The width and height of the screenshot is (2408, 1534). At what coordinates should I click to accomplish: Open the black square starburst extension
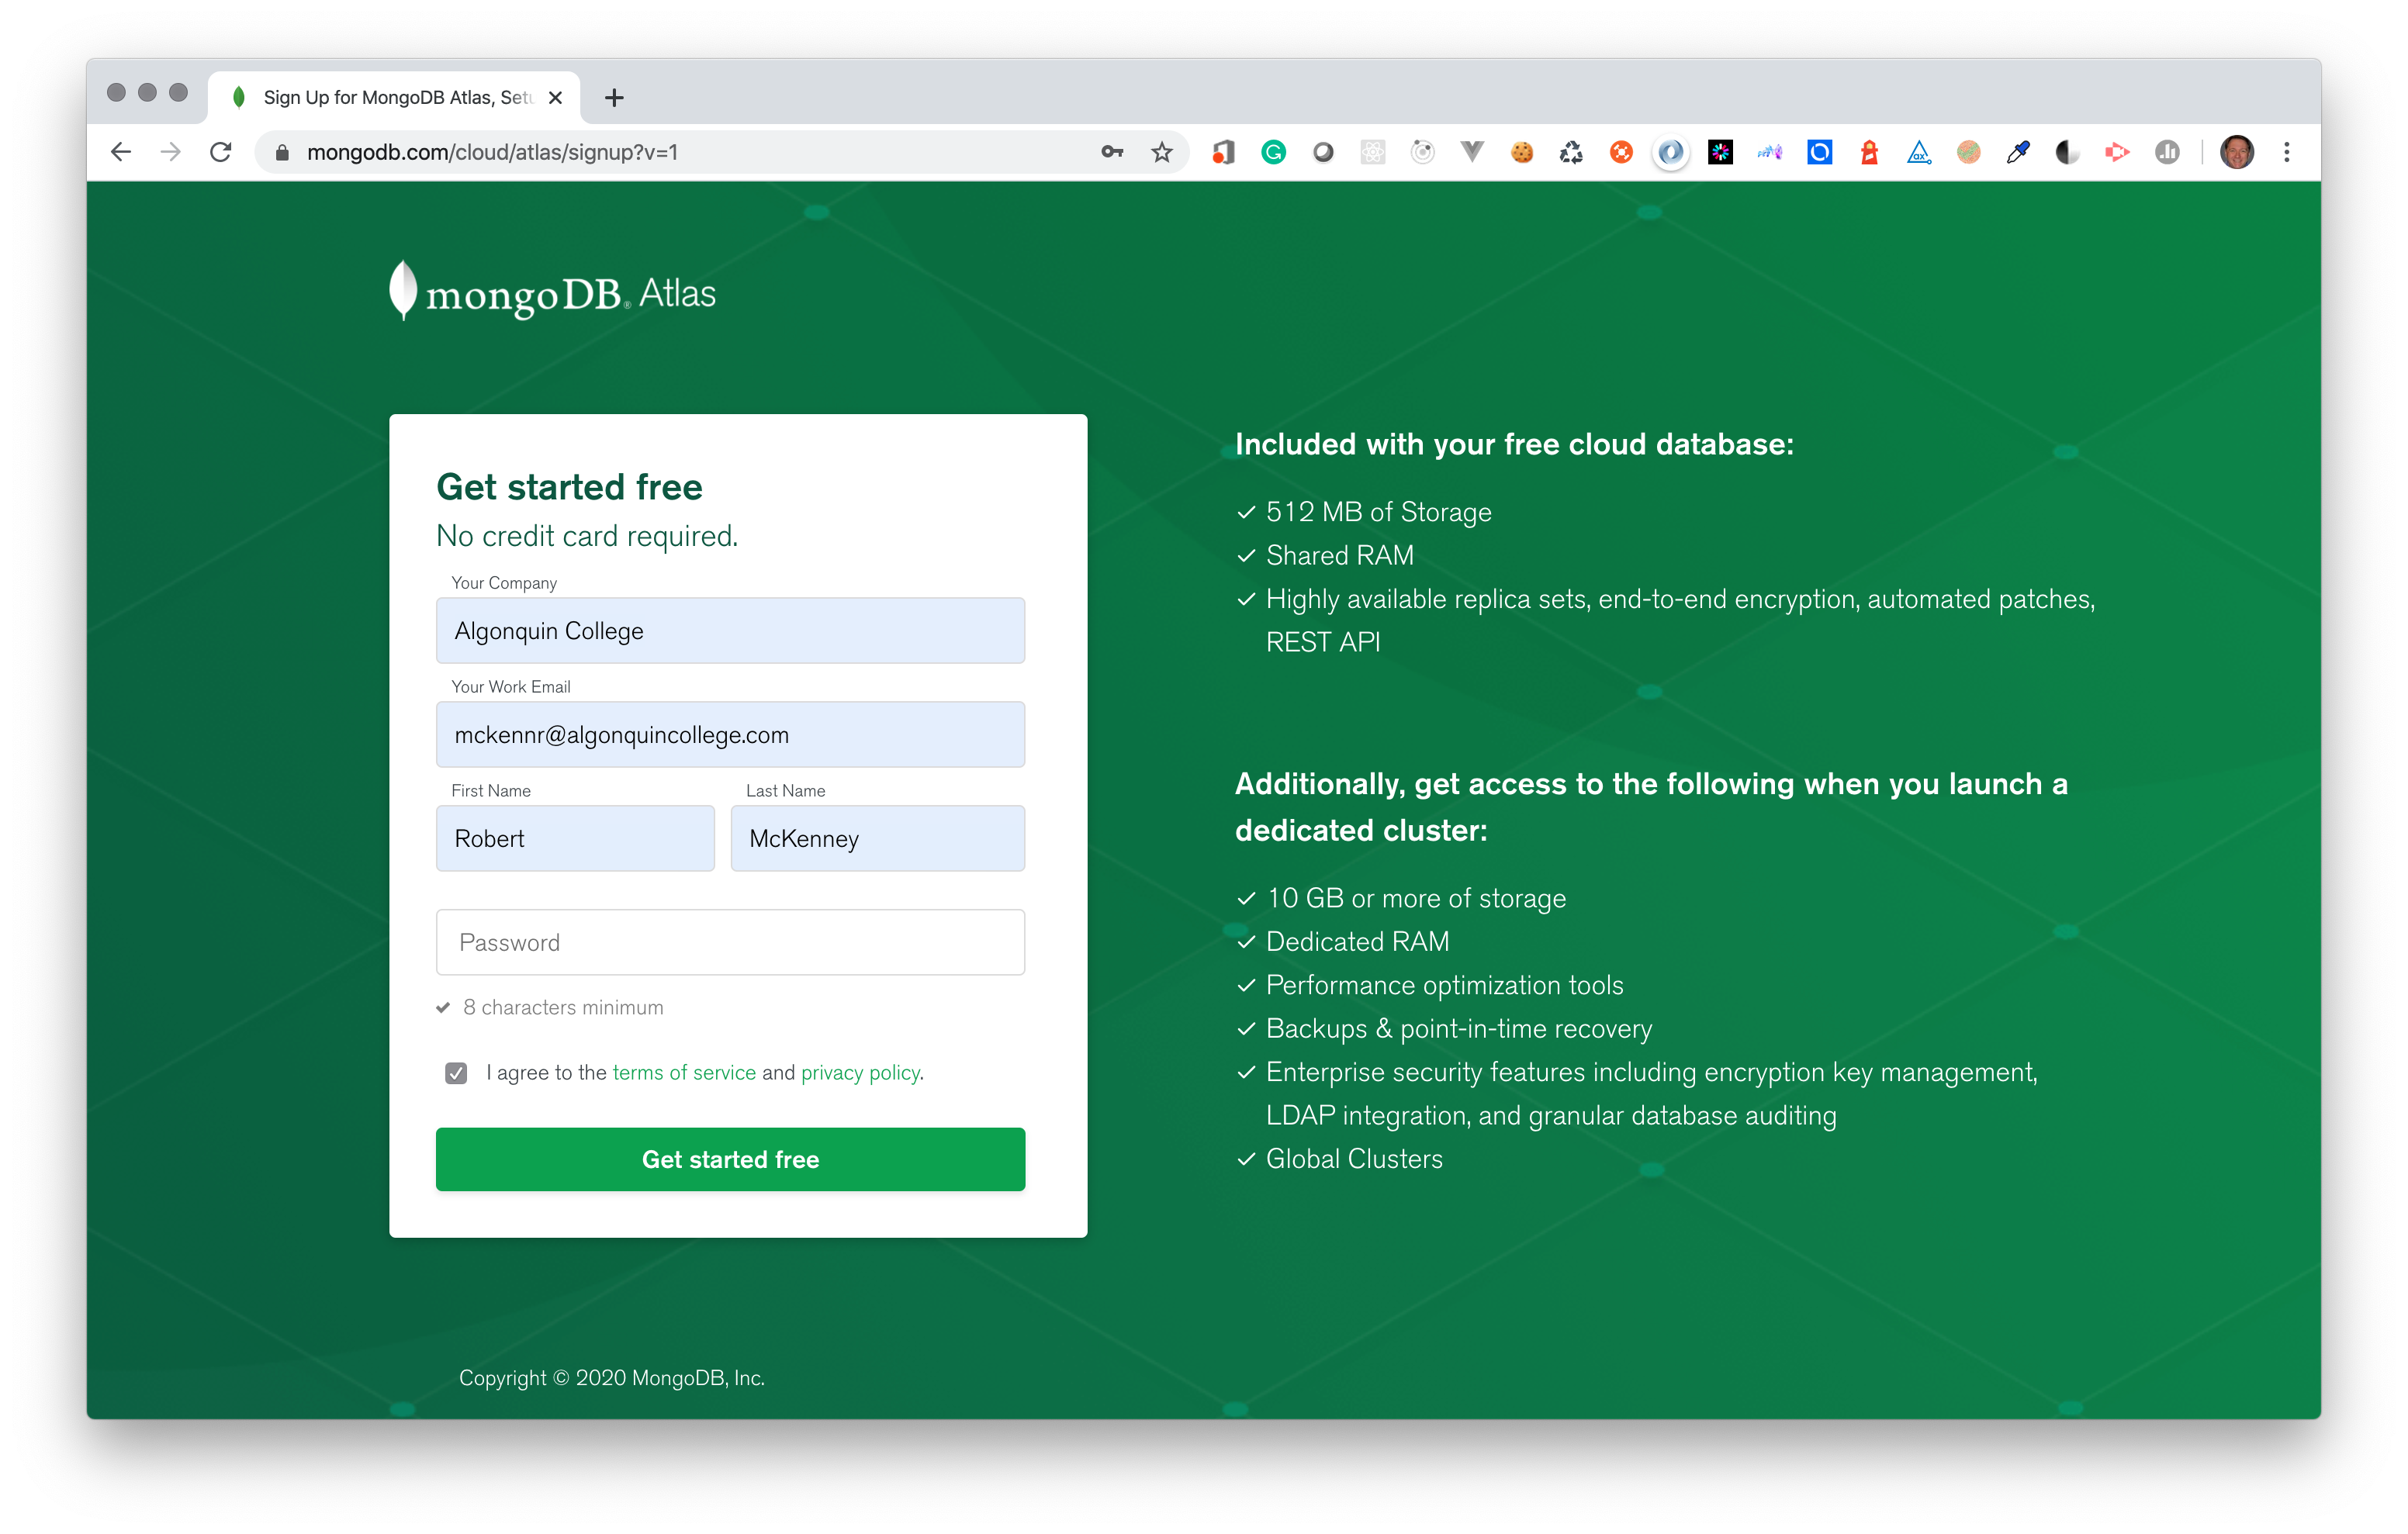point(1720,152)
